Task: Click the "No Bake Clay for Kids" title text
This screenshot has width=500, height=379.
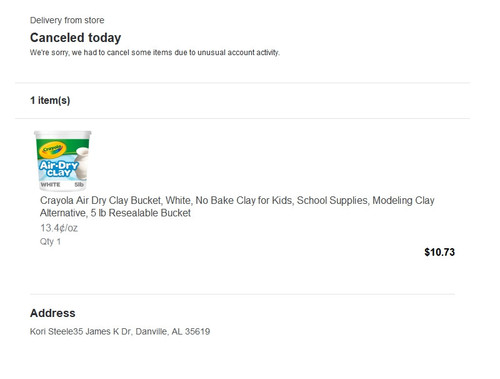Action: 244,200
